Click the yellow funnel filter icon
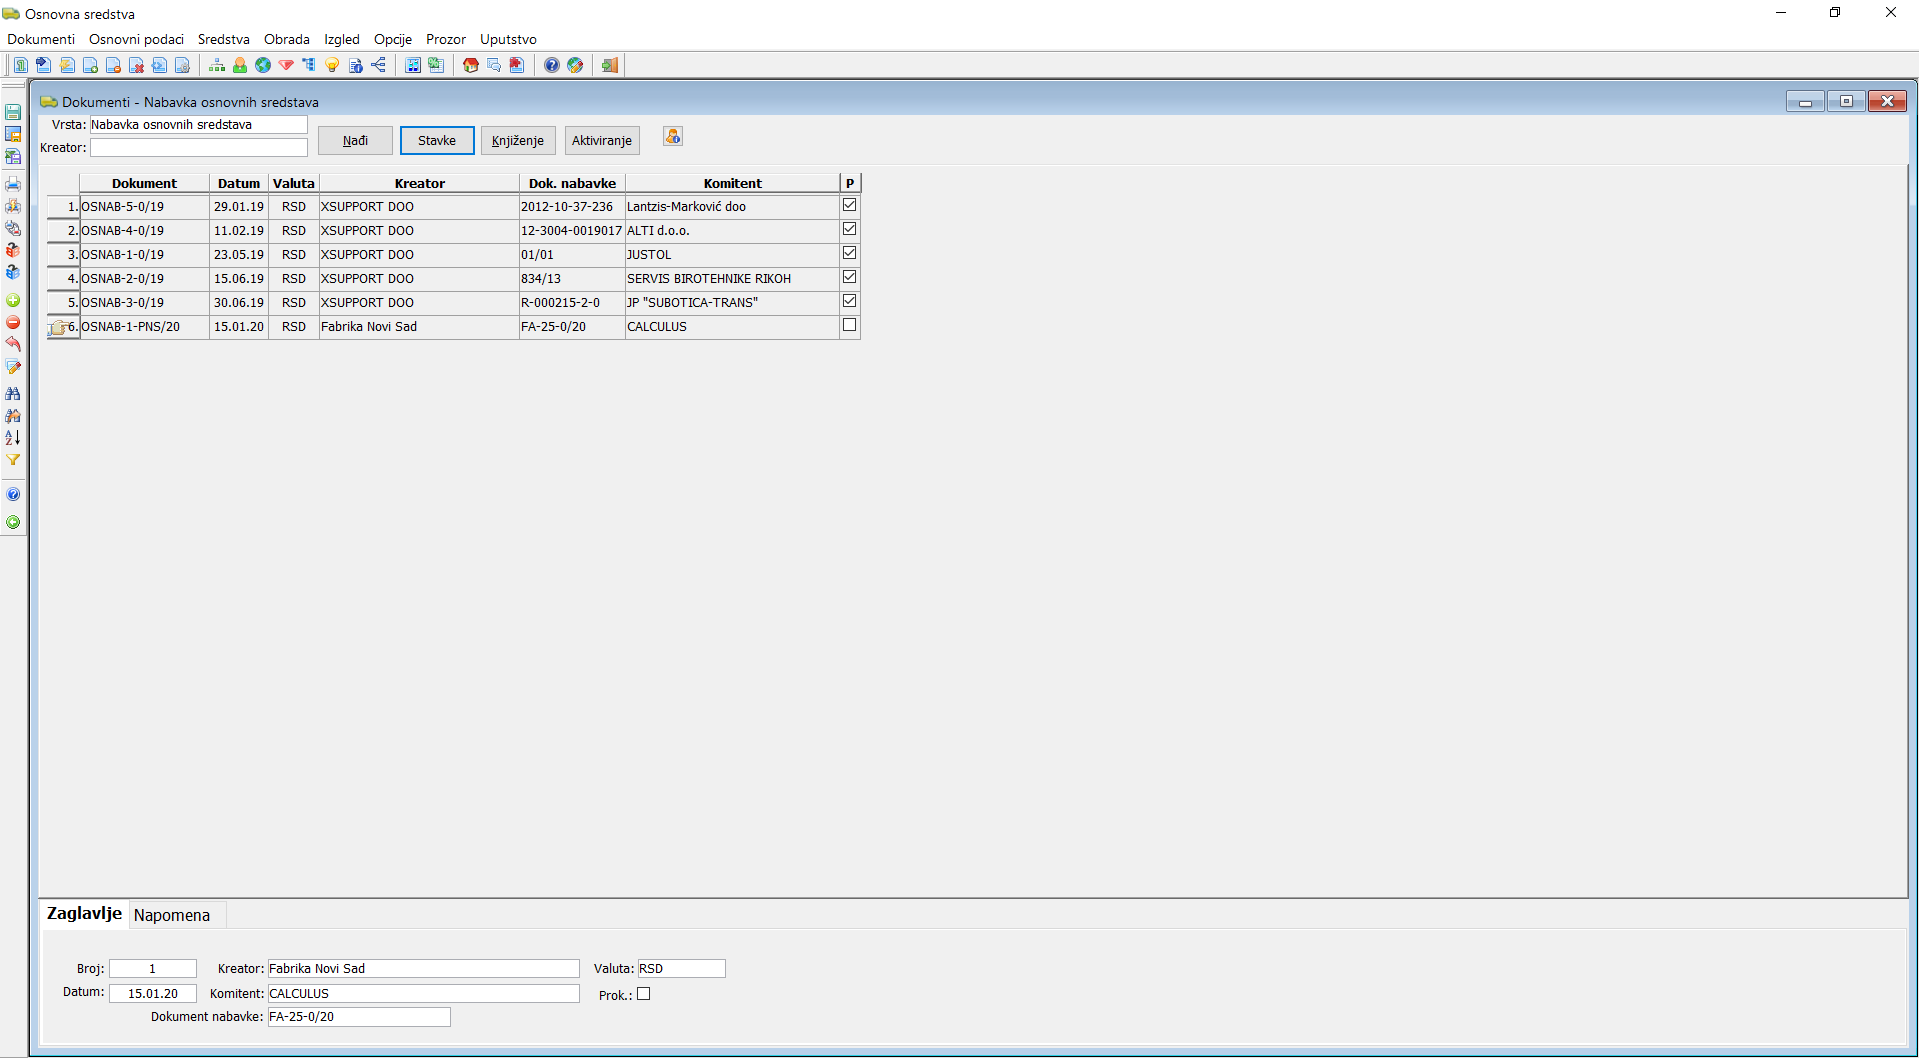Screen dimensions: 1919x1058 pos(13,460)
